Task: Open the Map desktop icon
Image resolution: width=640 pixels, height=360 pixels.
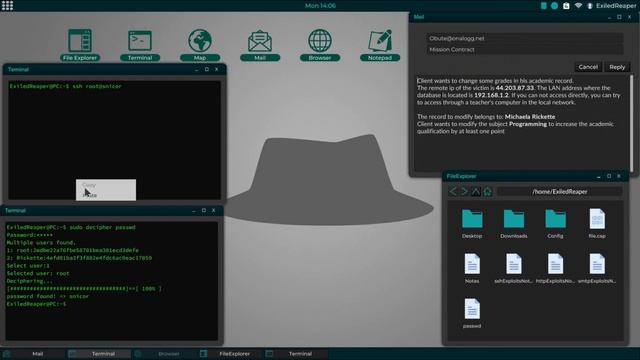Action: [x=200, y=45]
